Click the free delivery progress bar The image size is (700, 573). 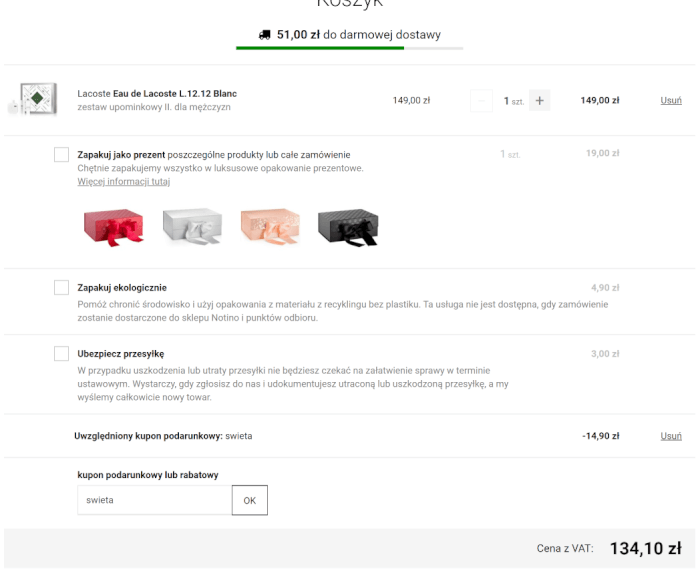(349, 48)
